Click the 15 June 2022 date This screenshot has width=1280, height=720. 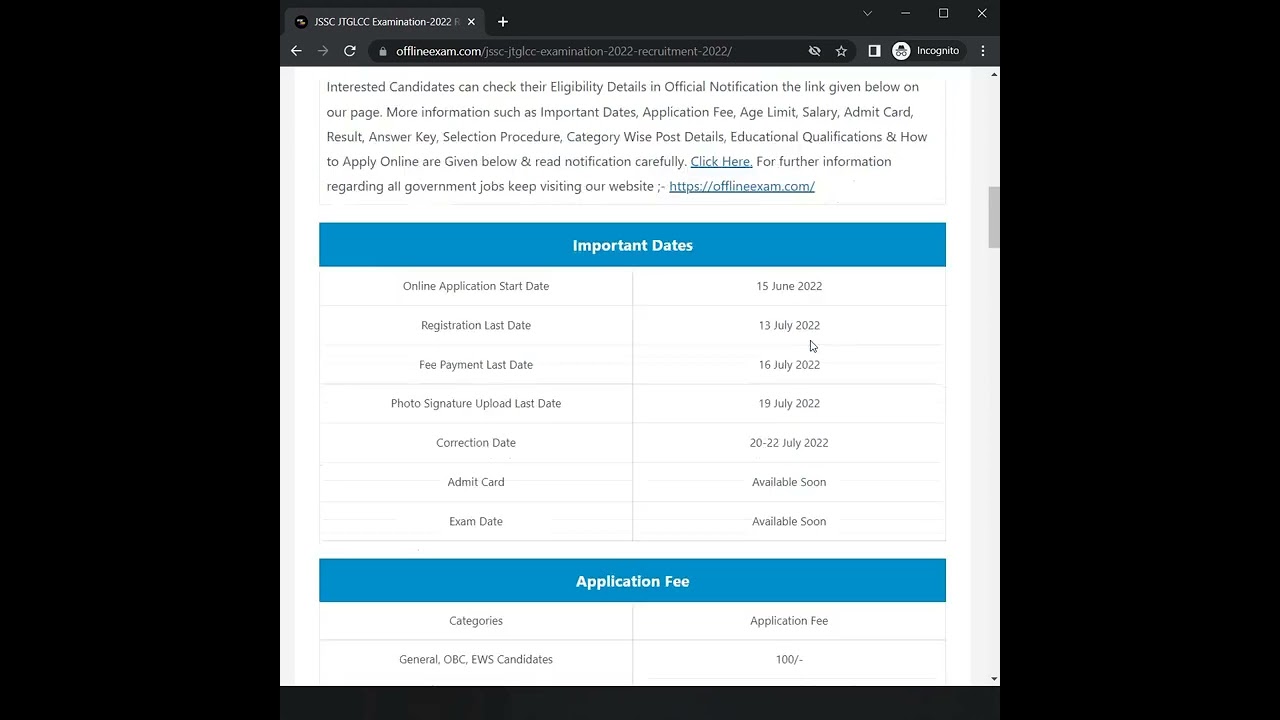click(x=789, y=286)
